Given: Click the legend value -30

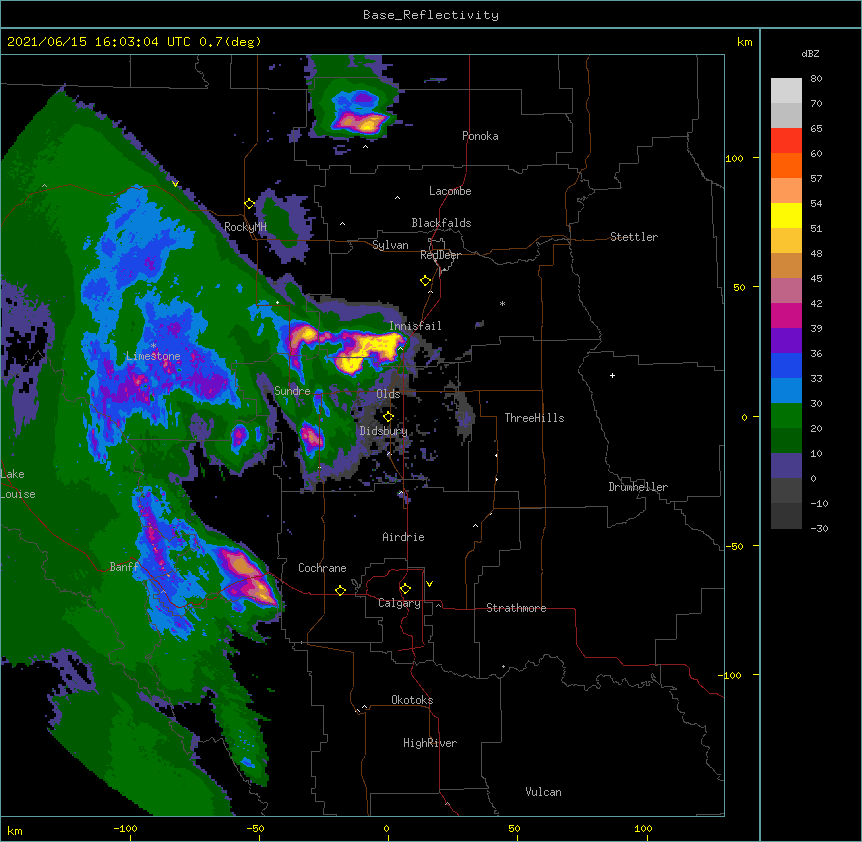Looking at the screenshot, I should [x=819, y=528].
